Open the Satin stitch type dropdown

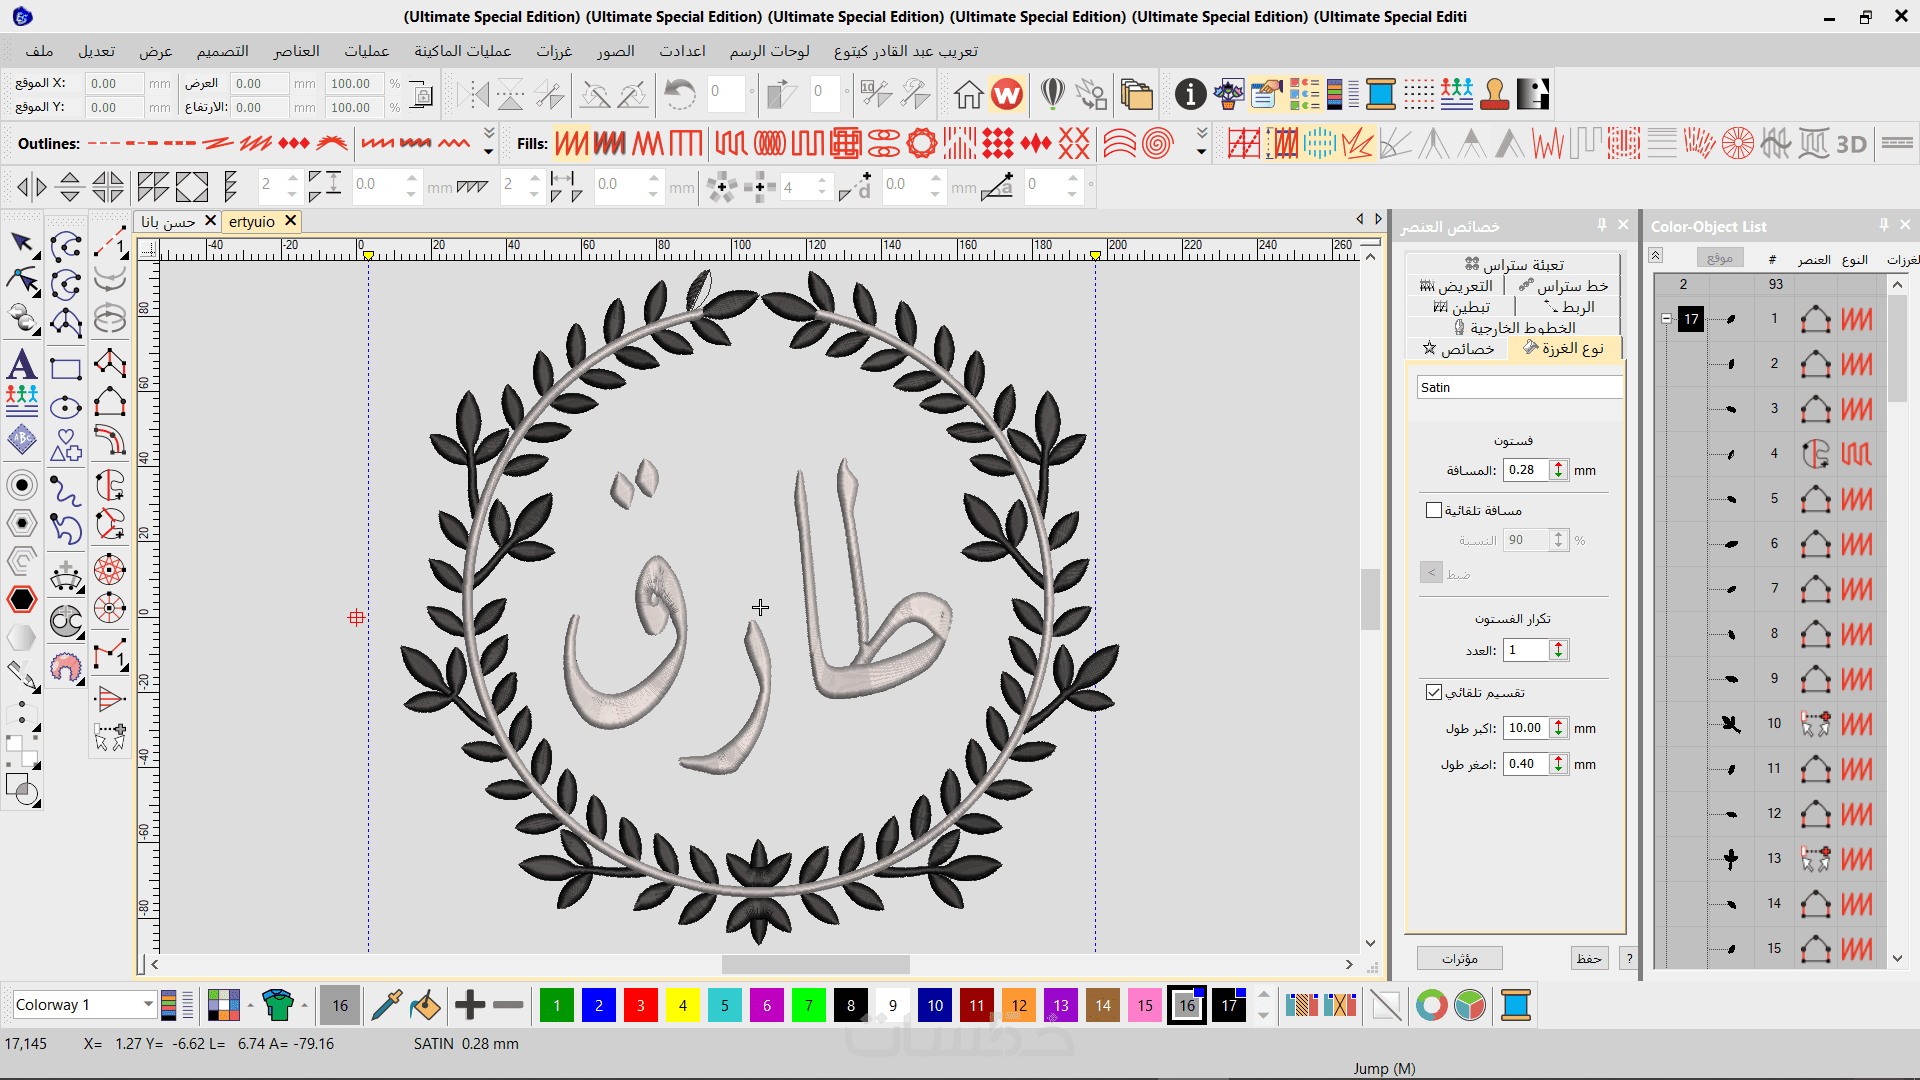pyautogui.click(x=1518, y=387)
